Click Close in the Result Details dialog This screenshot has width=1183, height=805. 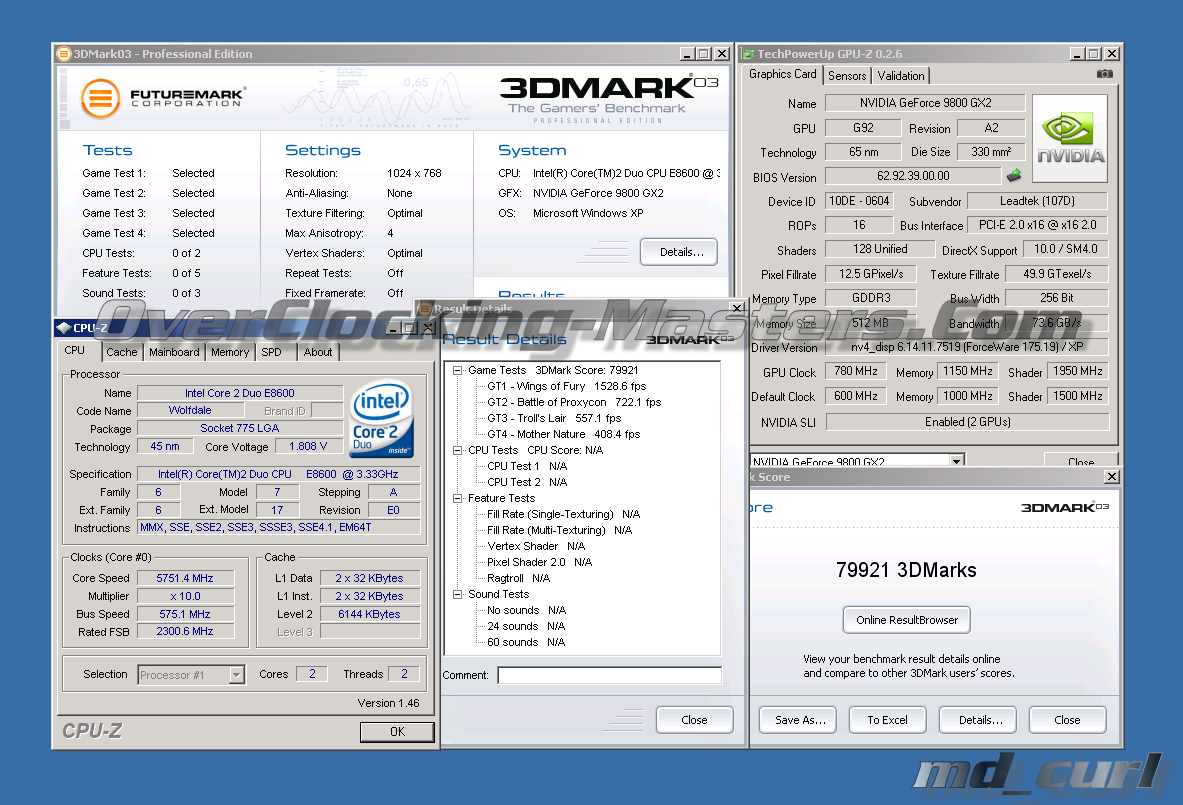coord(694,720)
